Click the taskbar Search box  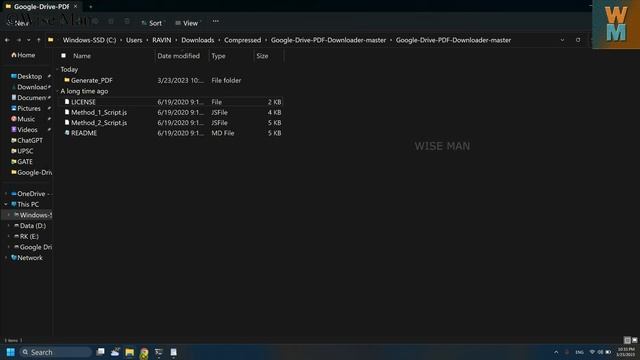click(x=56, y=352)
